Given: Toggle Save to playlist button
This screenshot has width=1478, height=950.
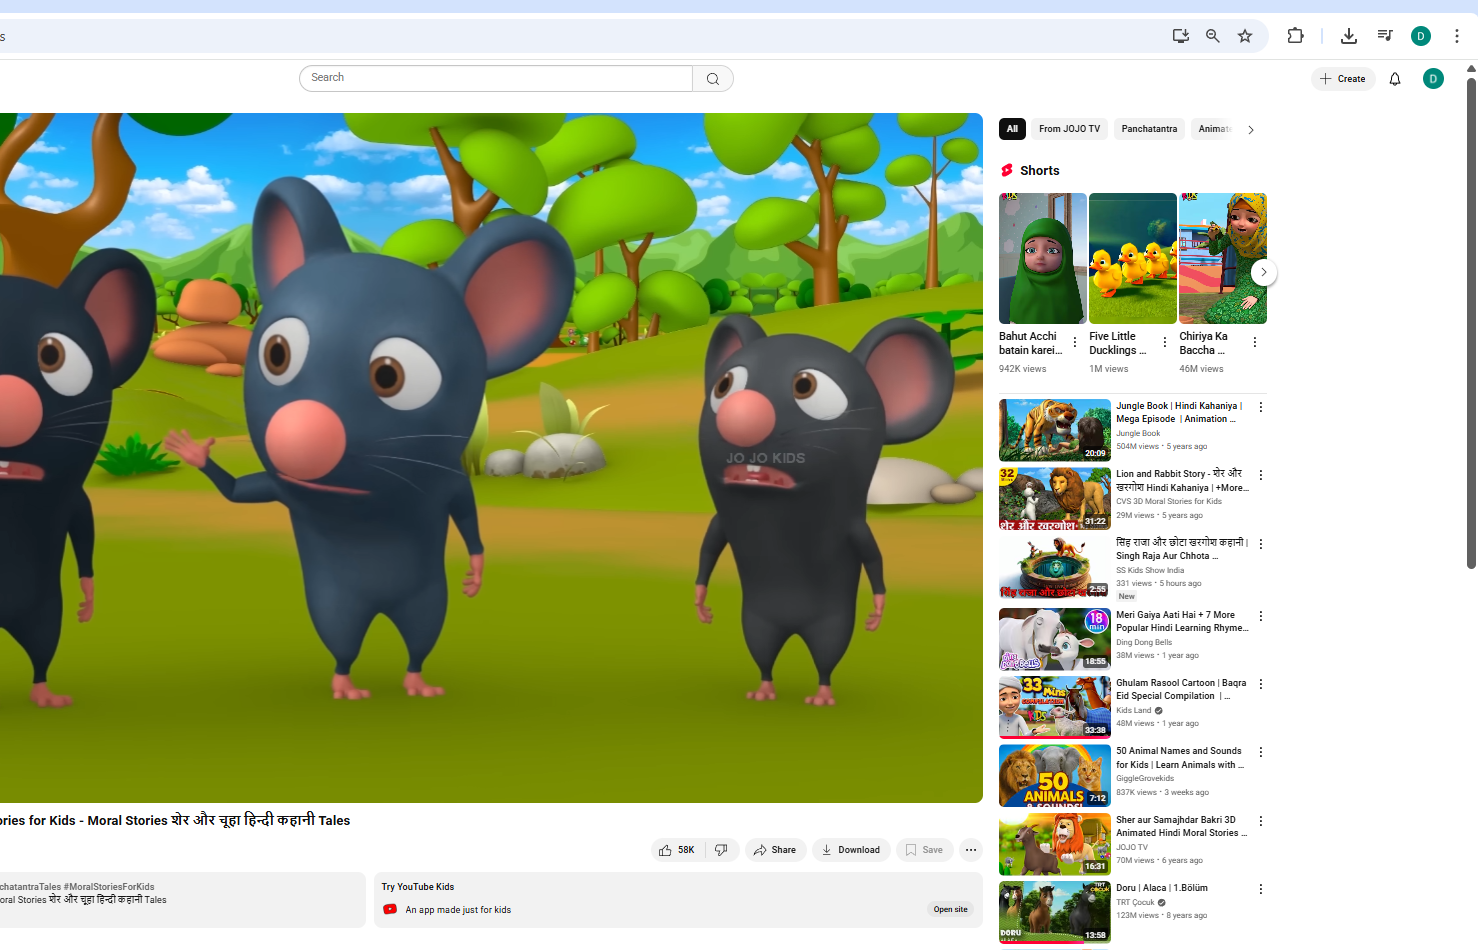Looking at the screenshot, I should 924,850.
